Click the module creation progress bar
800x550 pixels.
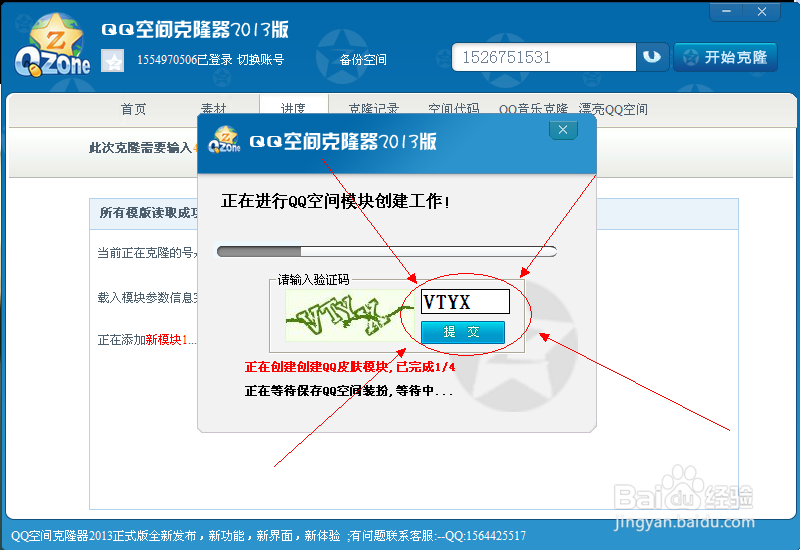(x=387, y=252)
